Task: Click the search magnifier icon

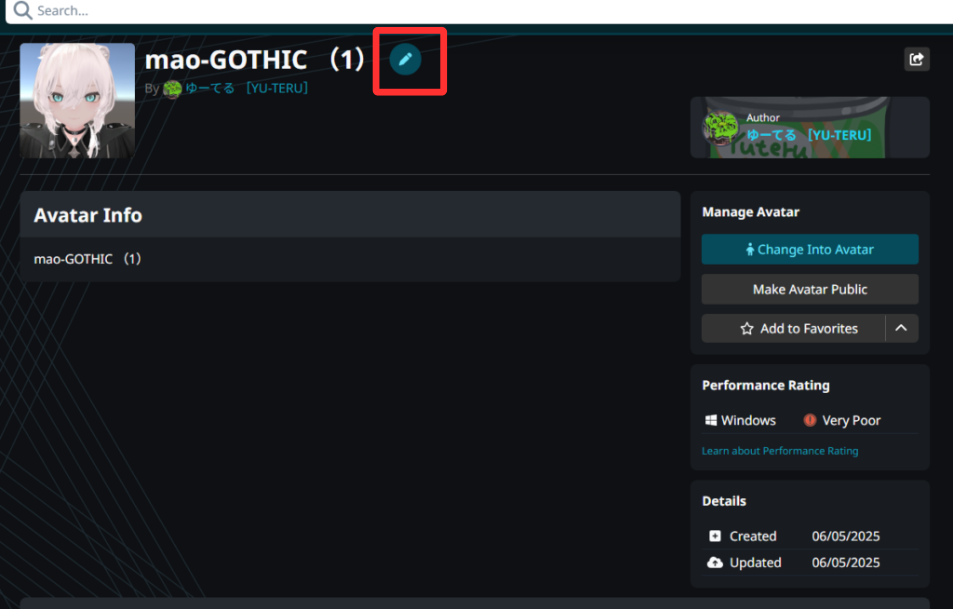Action: coord(22,10)
